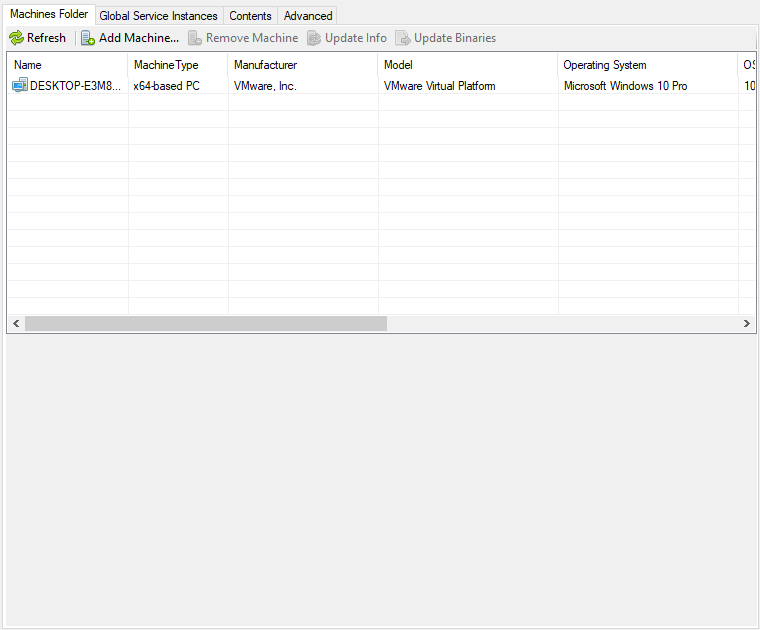Select the DESKTOP-E3M8 computer icon
Viewport: 760px width, 630px height.
pos(20,86)
